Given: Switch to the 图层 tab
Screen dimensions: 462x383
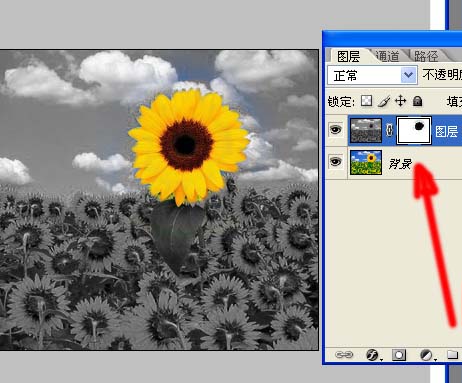Looking at the screenshot, I should [x=348, y=56].
